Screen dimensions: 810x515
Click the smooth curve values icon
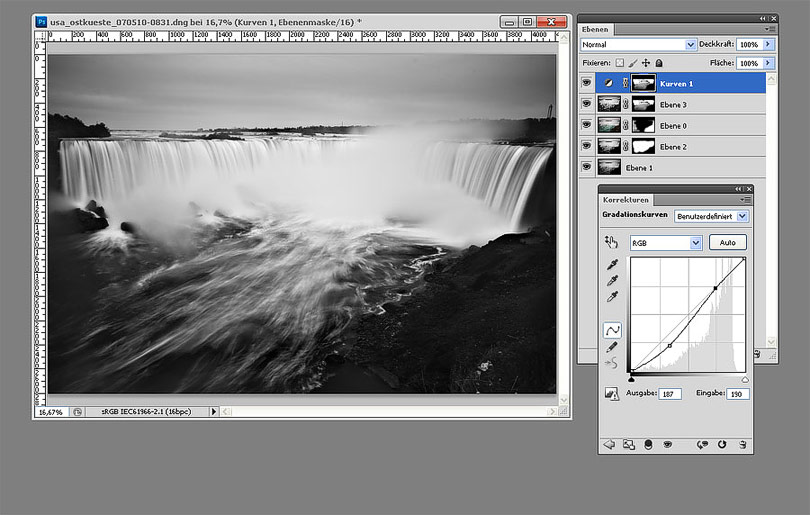[612, 363]
